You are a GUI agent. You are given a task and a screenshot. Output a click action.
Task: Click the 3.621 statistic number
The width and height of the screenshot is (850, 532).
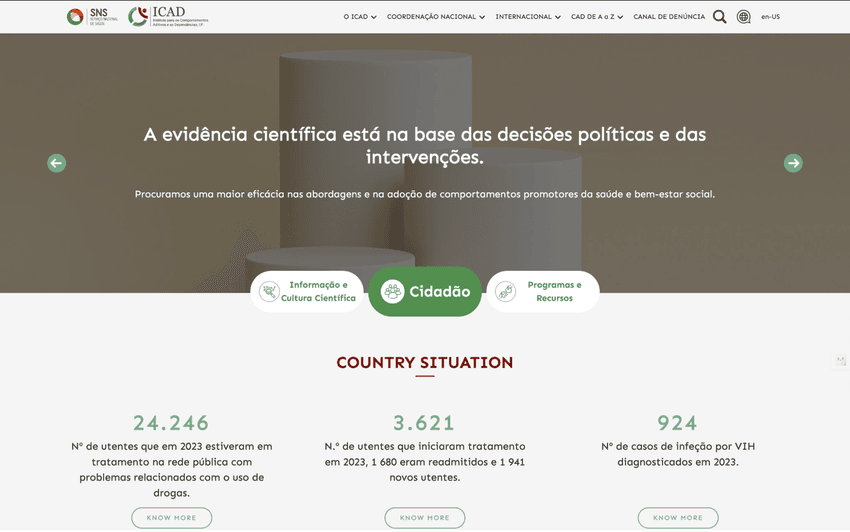point(424,423)
